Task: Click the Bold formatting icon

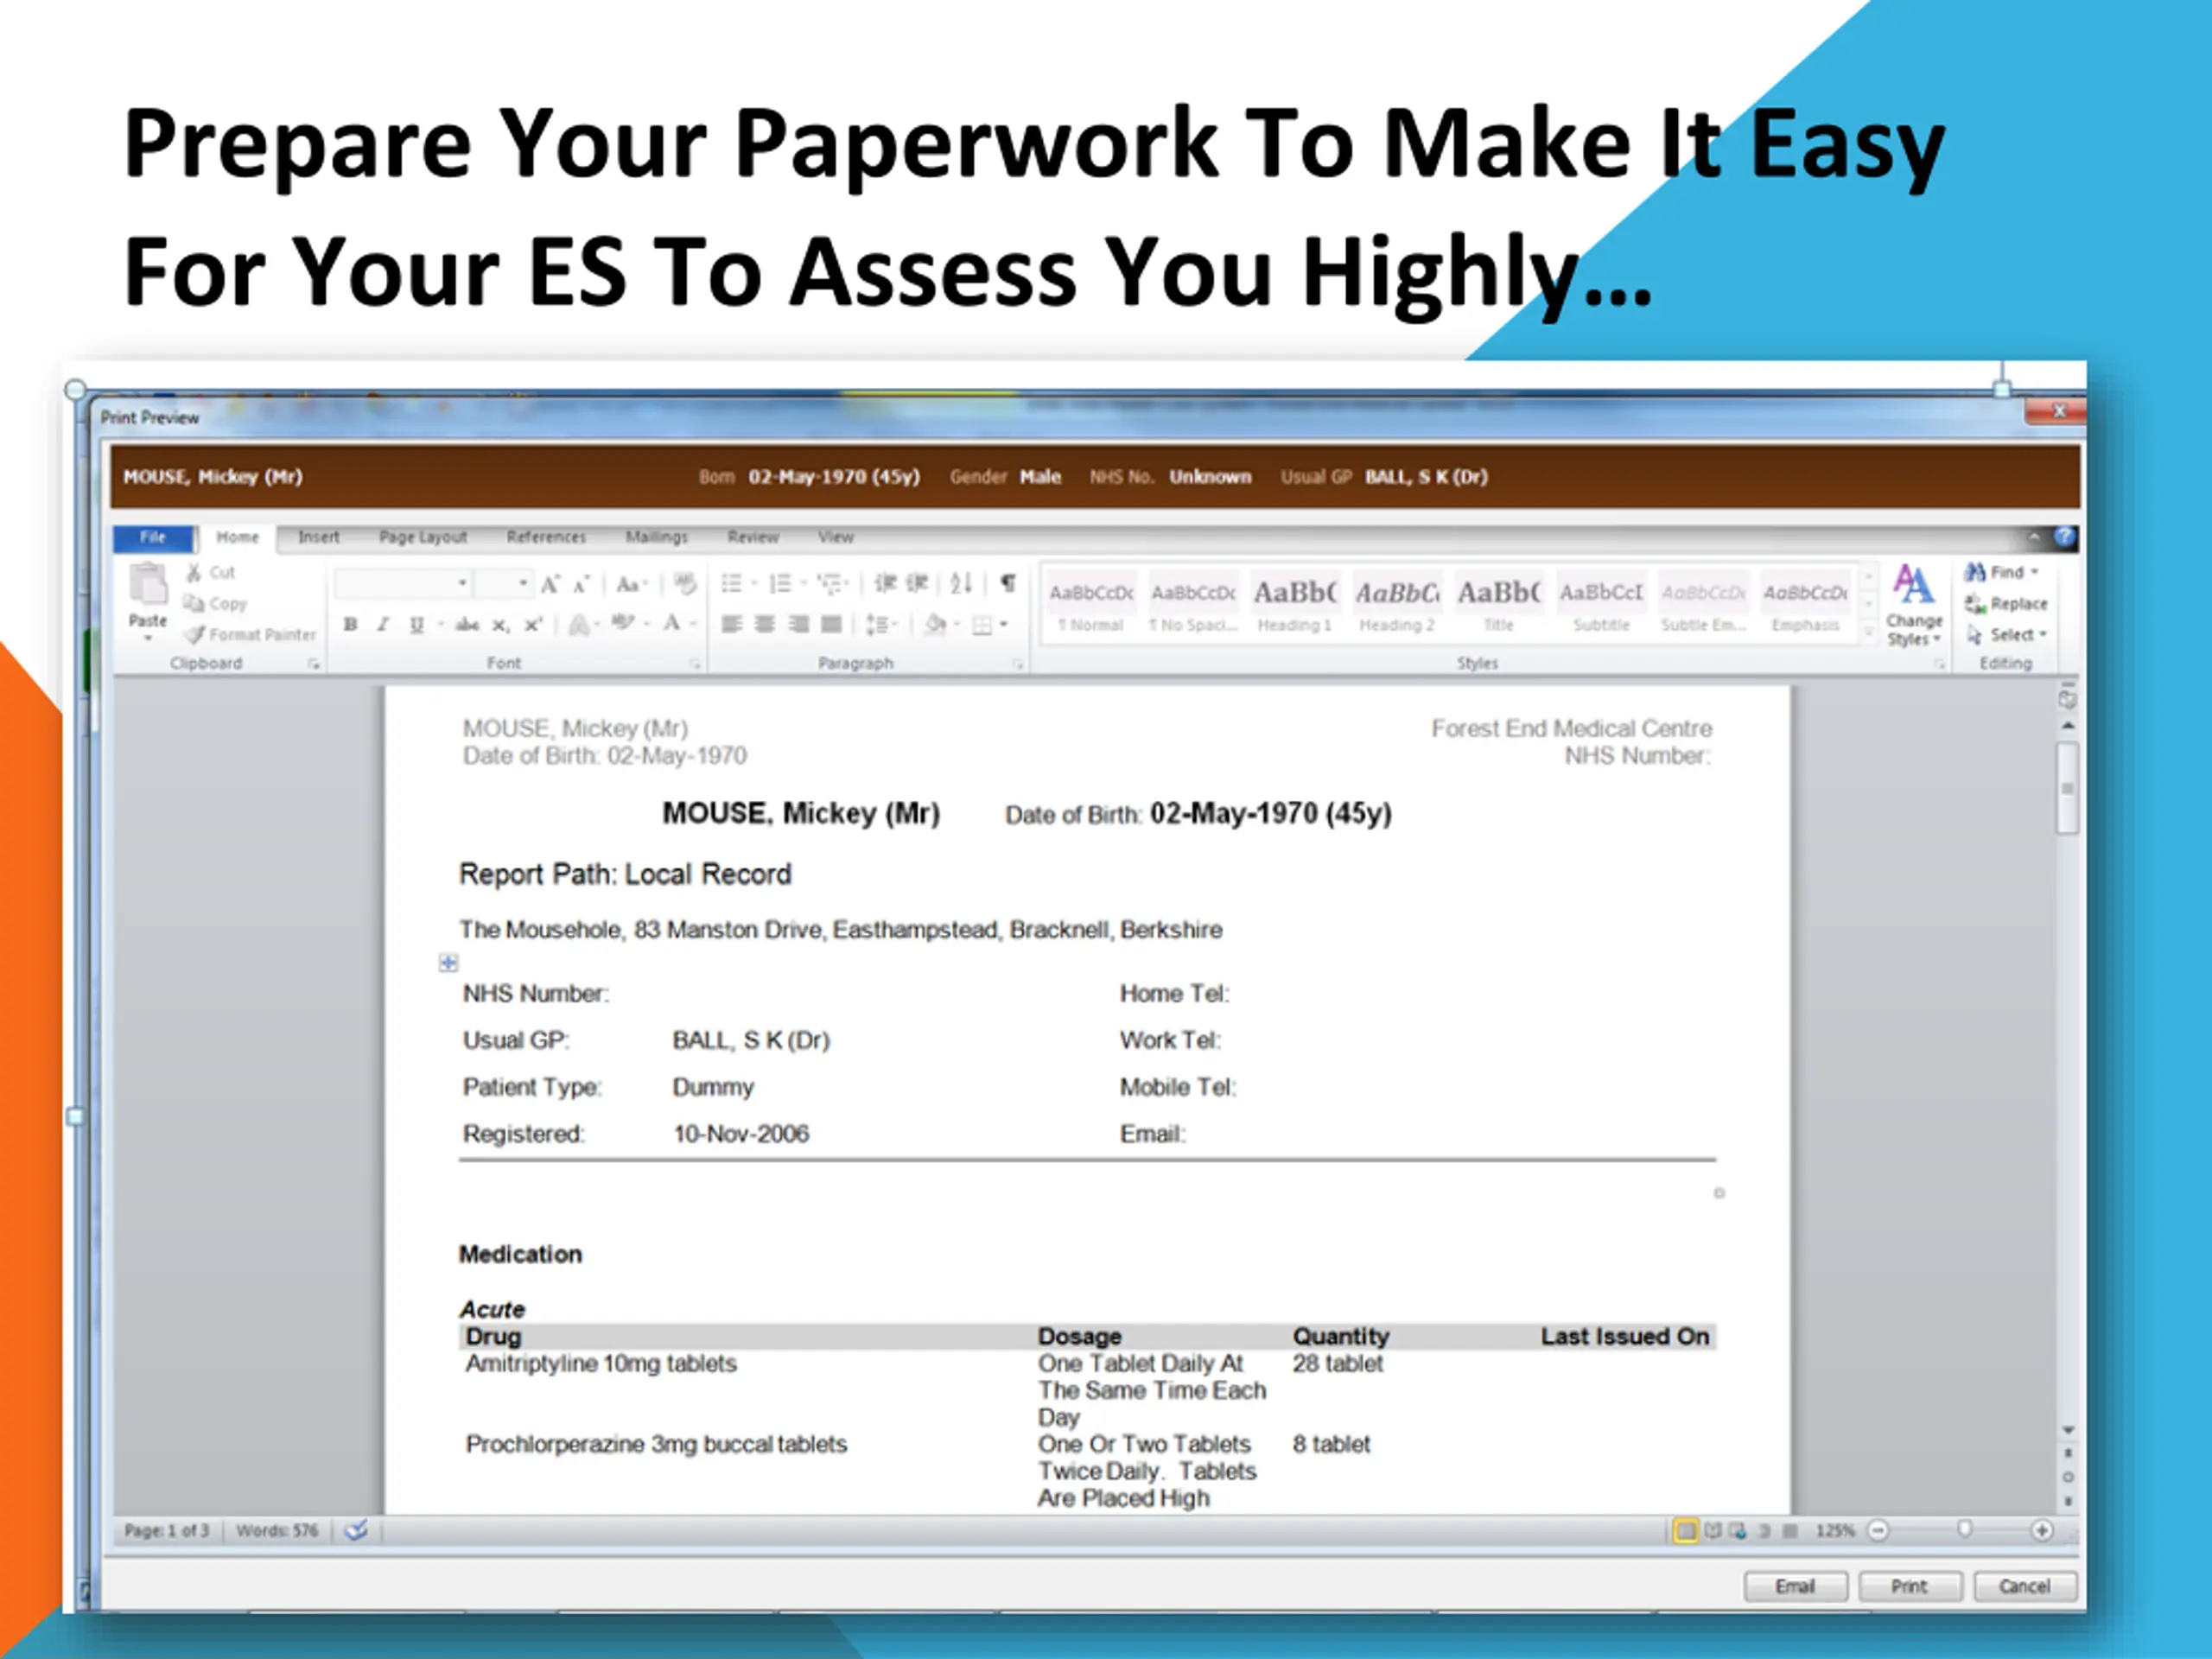Action: [350, 625]
